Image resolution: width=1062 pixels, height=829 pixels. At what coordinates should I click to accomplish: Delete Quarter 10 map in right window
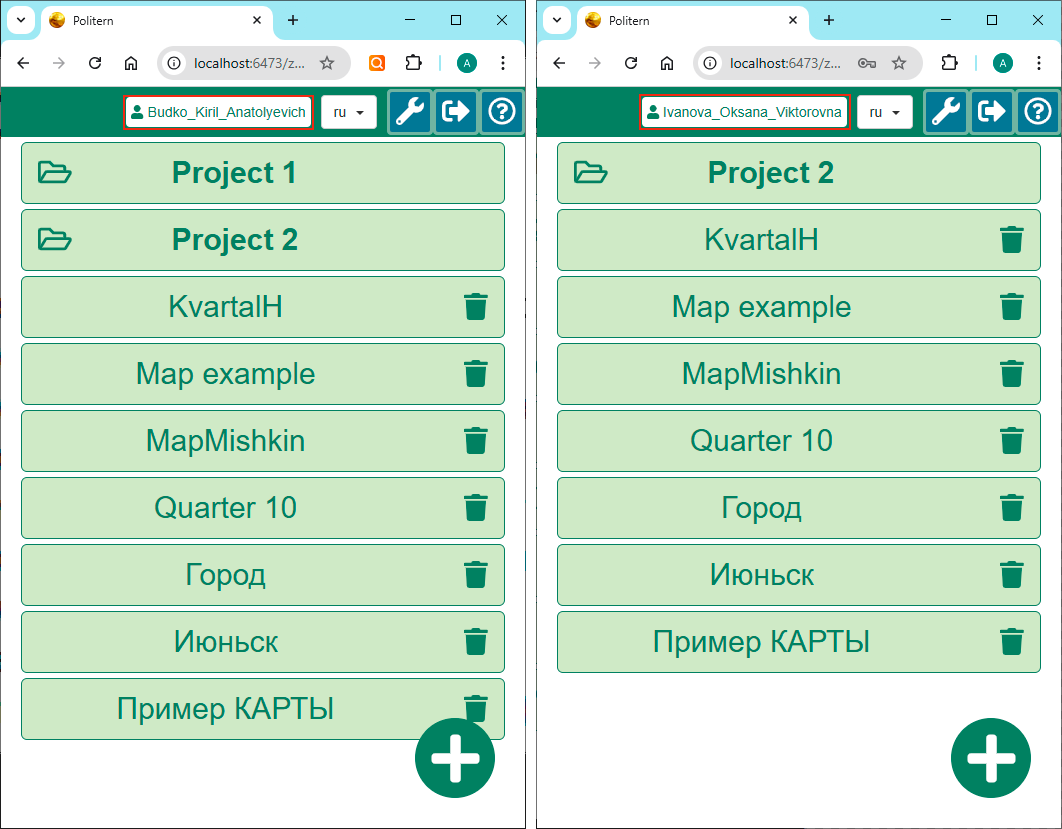(x=1011, y=441)
